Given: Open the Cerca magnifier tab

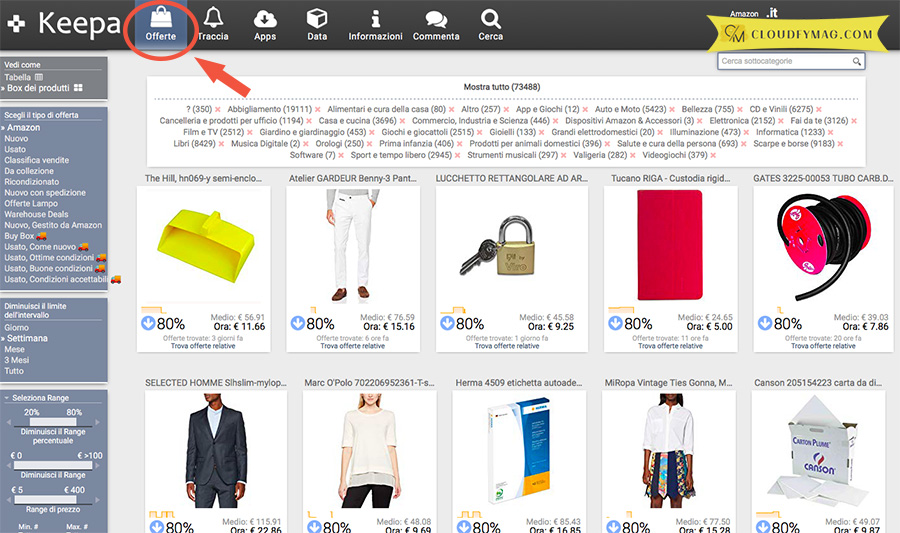Looking at the screenshot, I should [490, 24].
